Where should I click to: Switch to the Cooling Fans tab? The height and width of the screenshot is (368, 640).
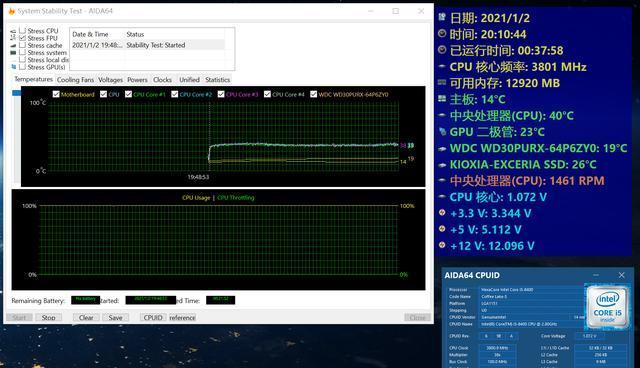(x=75, y=80)
